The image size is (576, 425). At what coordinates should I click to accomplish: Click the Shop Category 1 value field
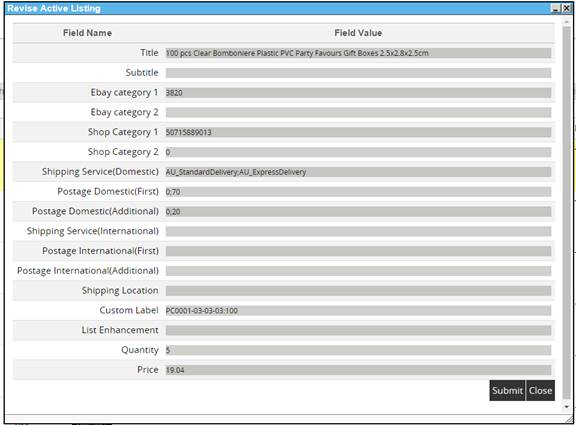(x=358, y=132)
